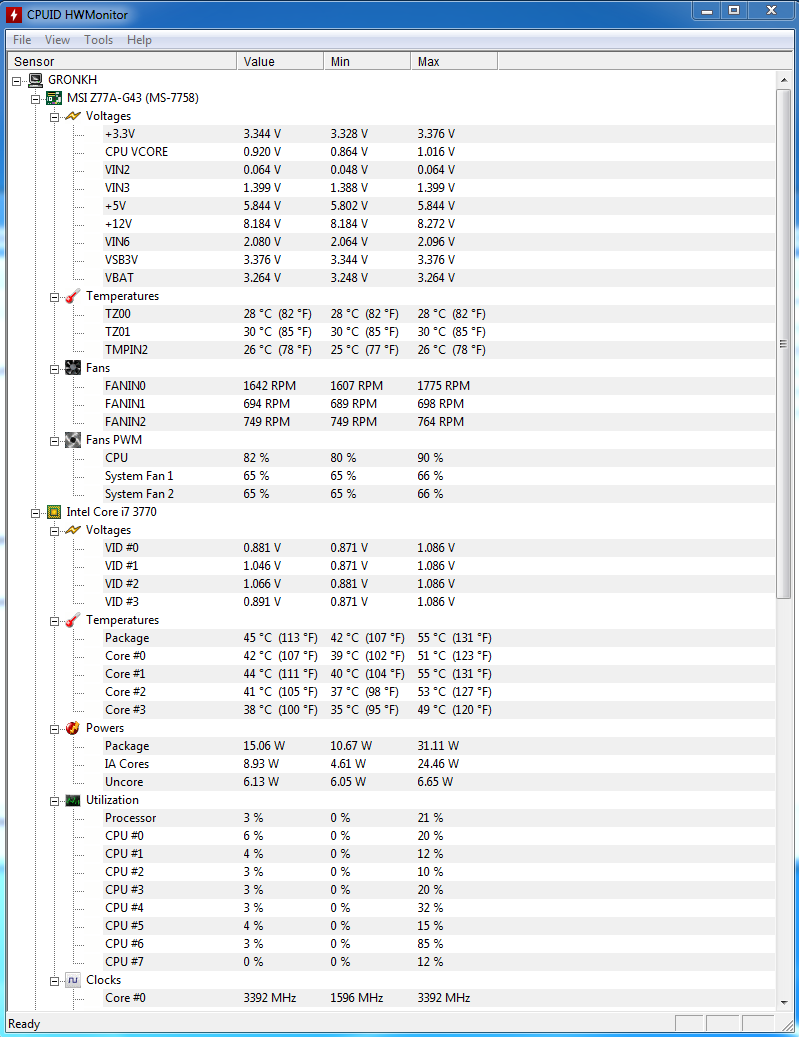
Task: Collapse the MSI Z77A-G43 node
Action: tap(36, 99)
